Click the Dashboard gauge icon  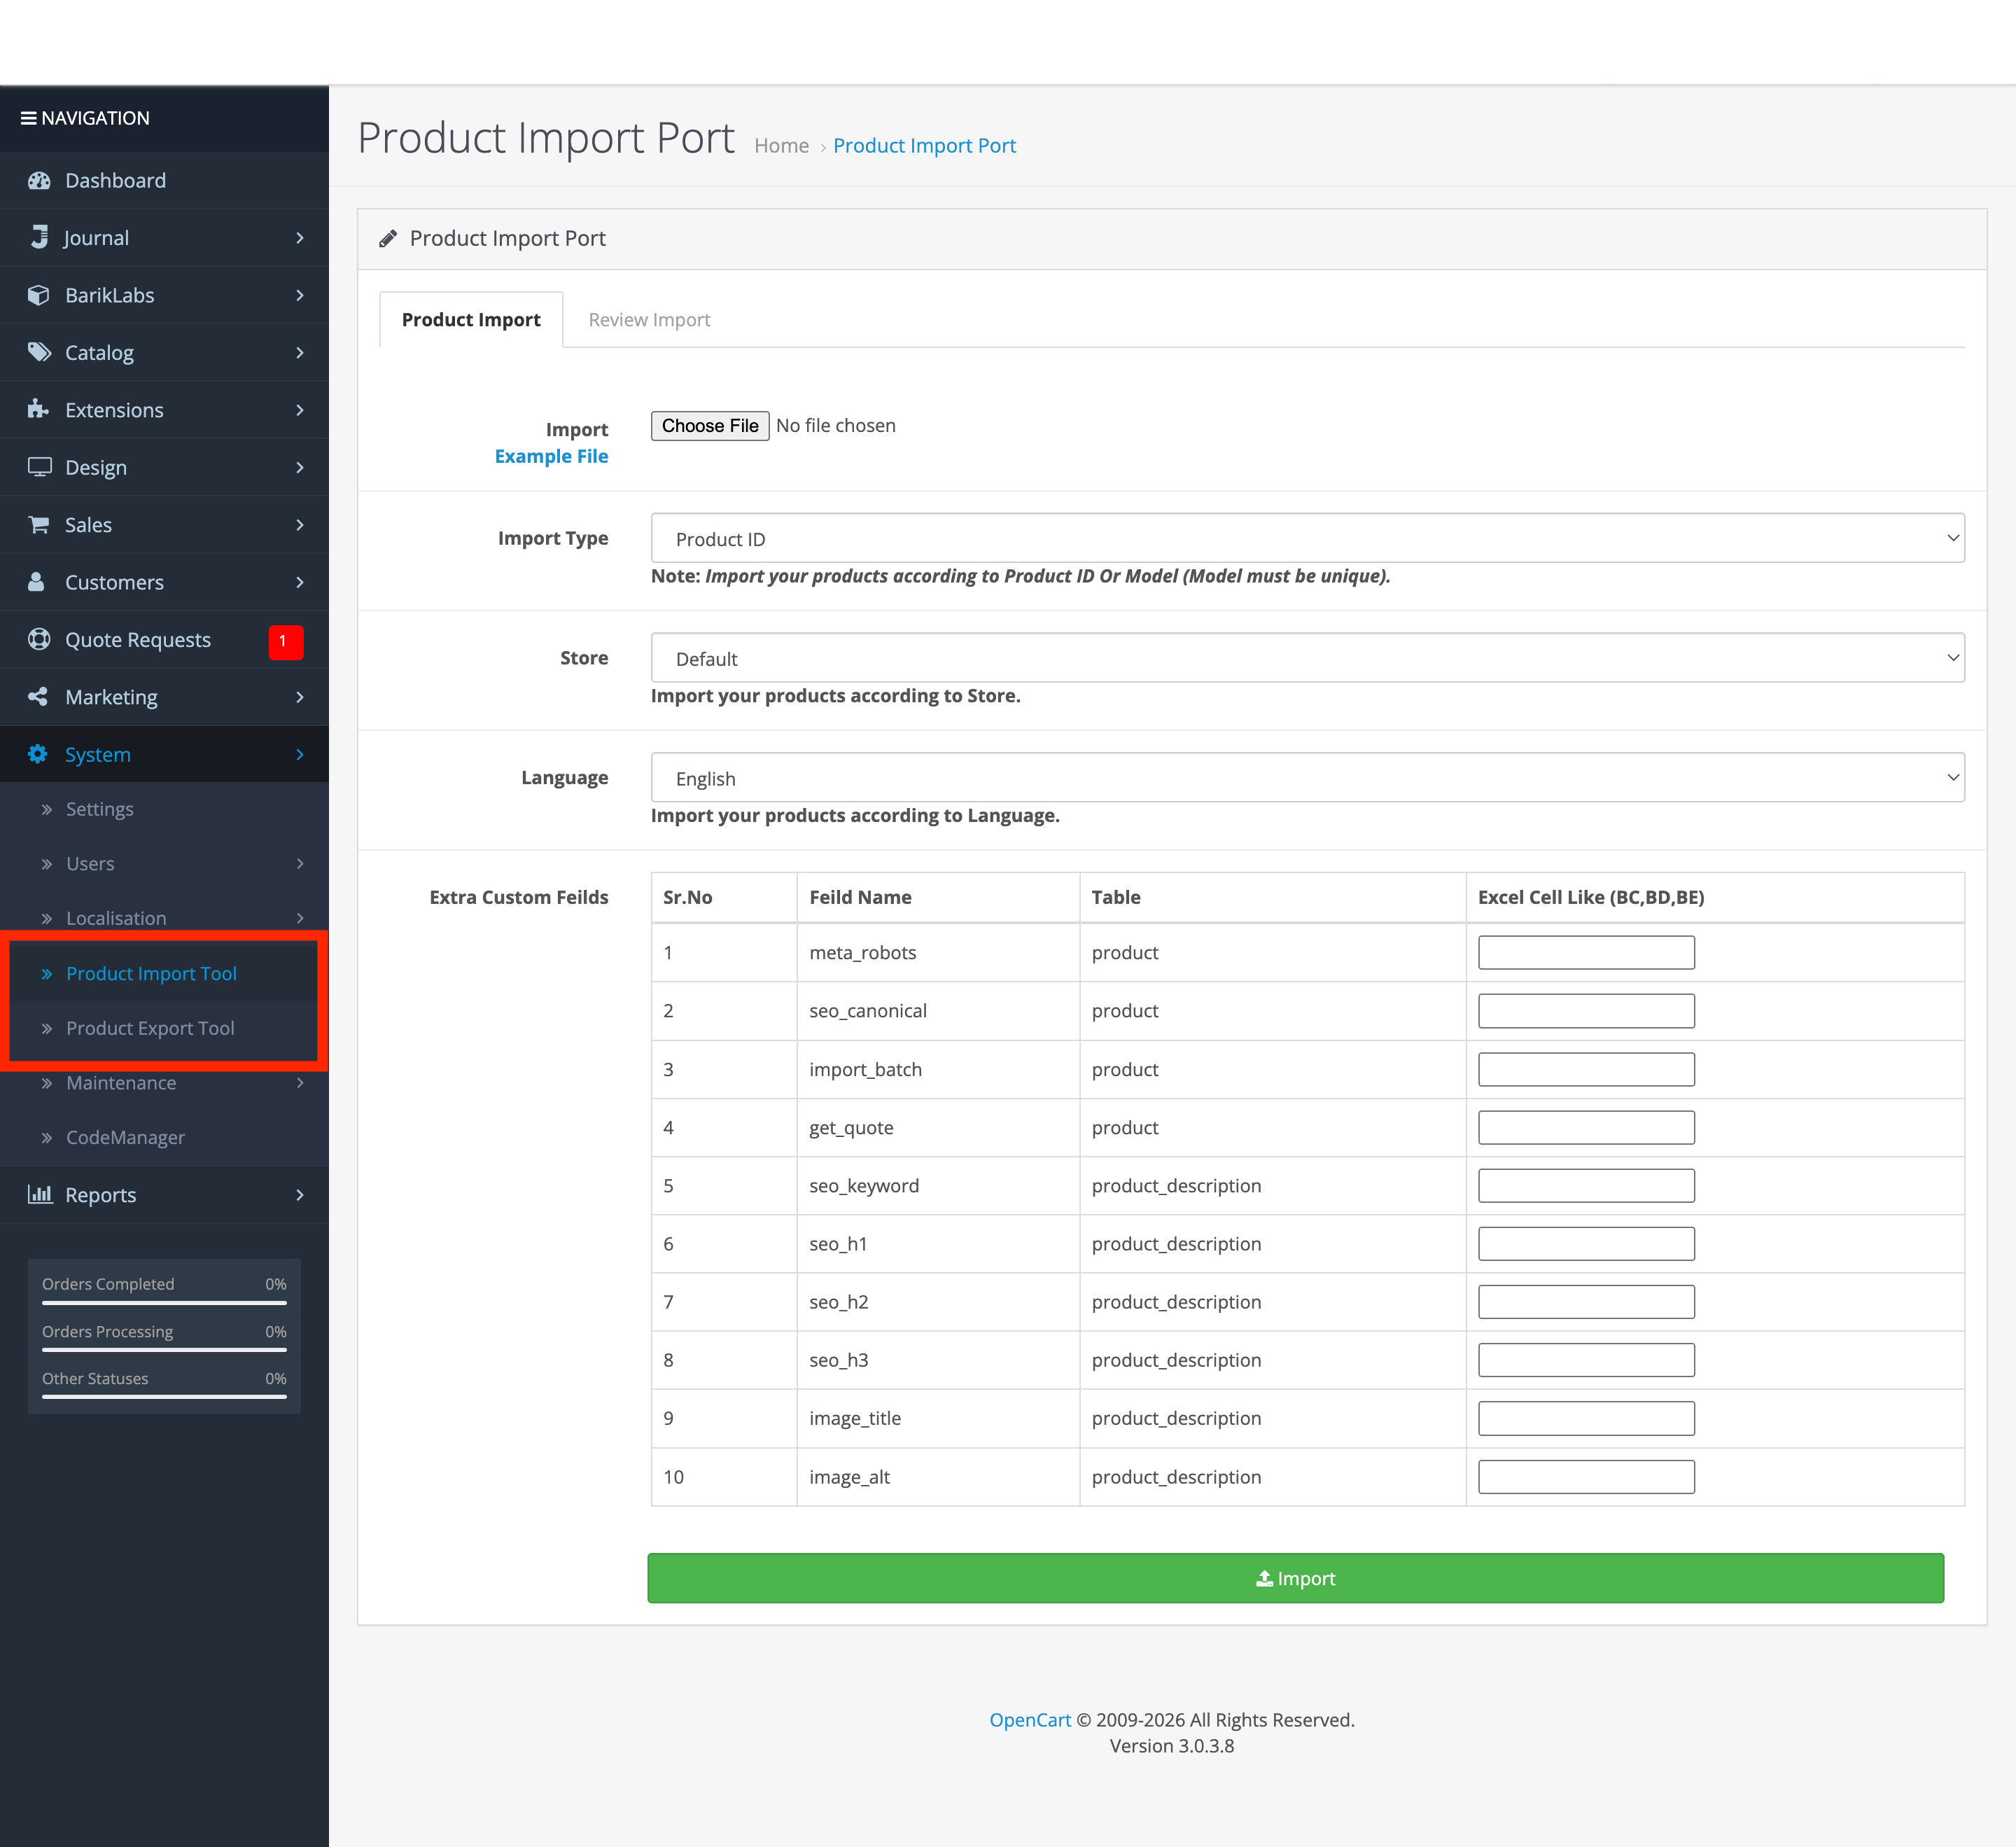click(x=39, y=181)
